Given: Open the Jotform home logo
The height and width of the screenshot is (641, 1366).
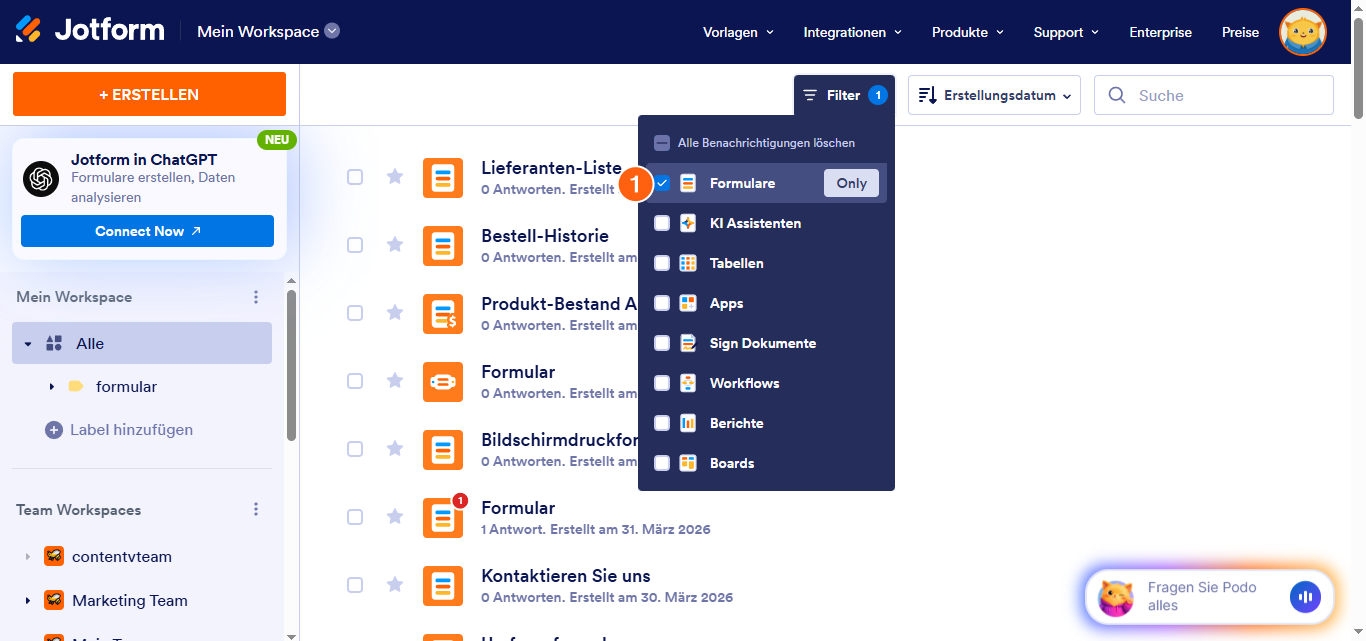Looking at the screenshot, I should pos(90,30).
